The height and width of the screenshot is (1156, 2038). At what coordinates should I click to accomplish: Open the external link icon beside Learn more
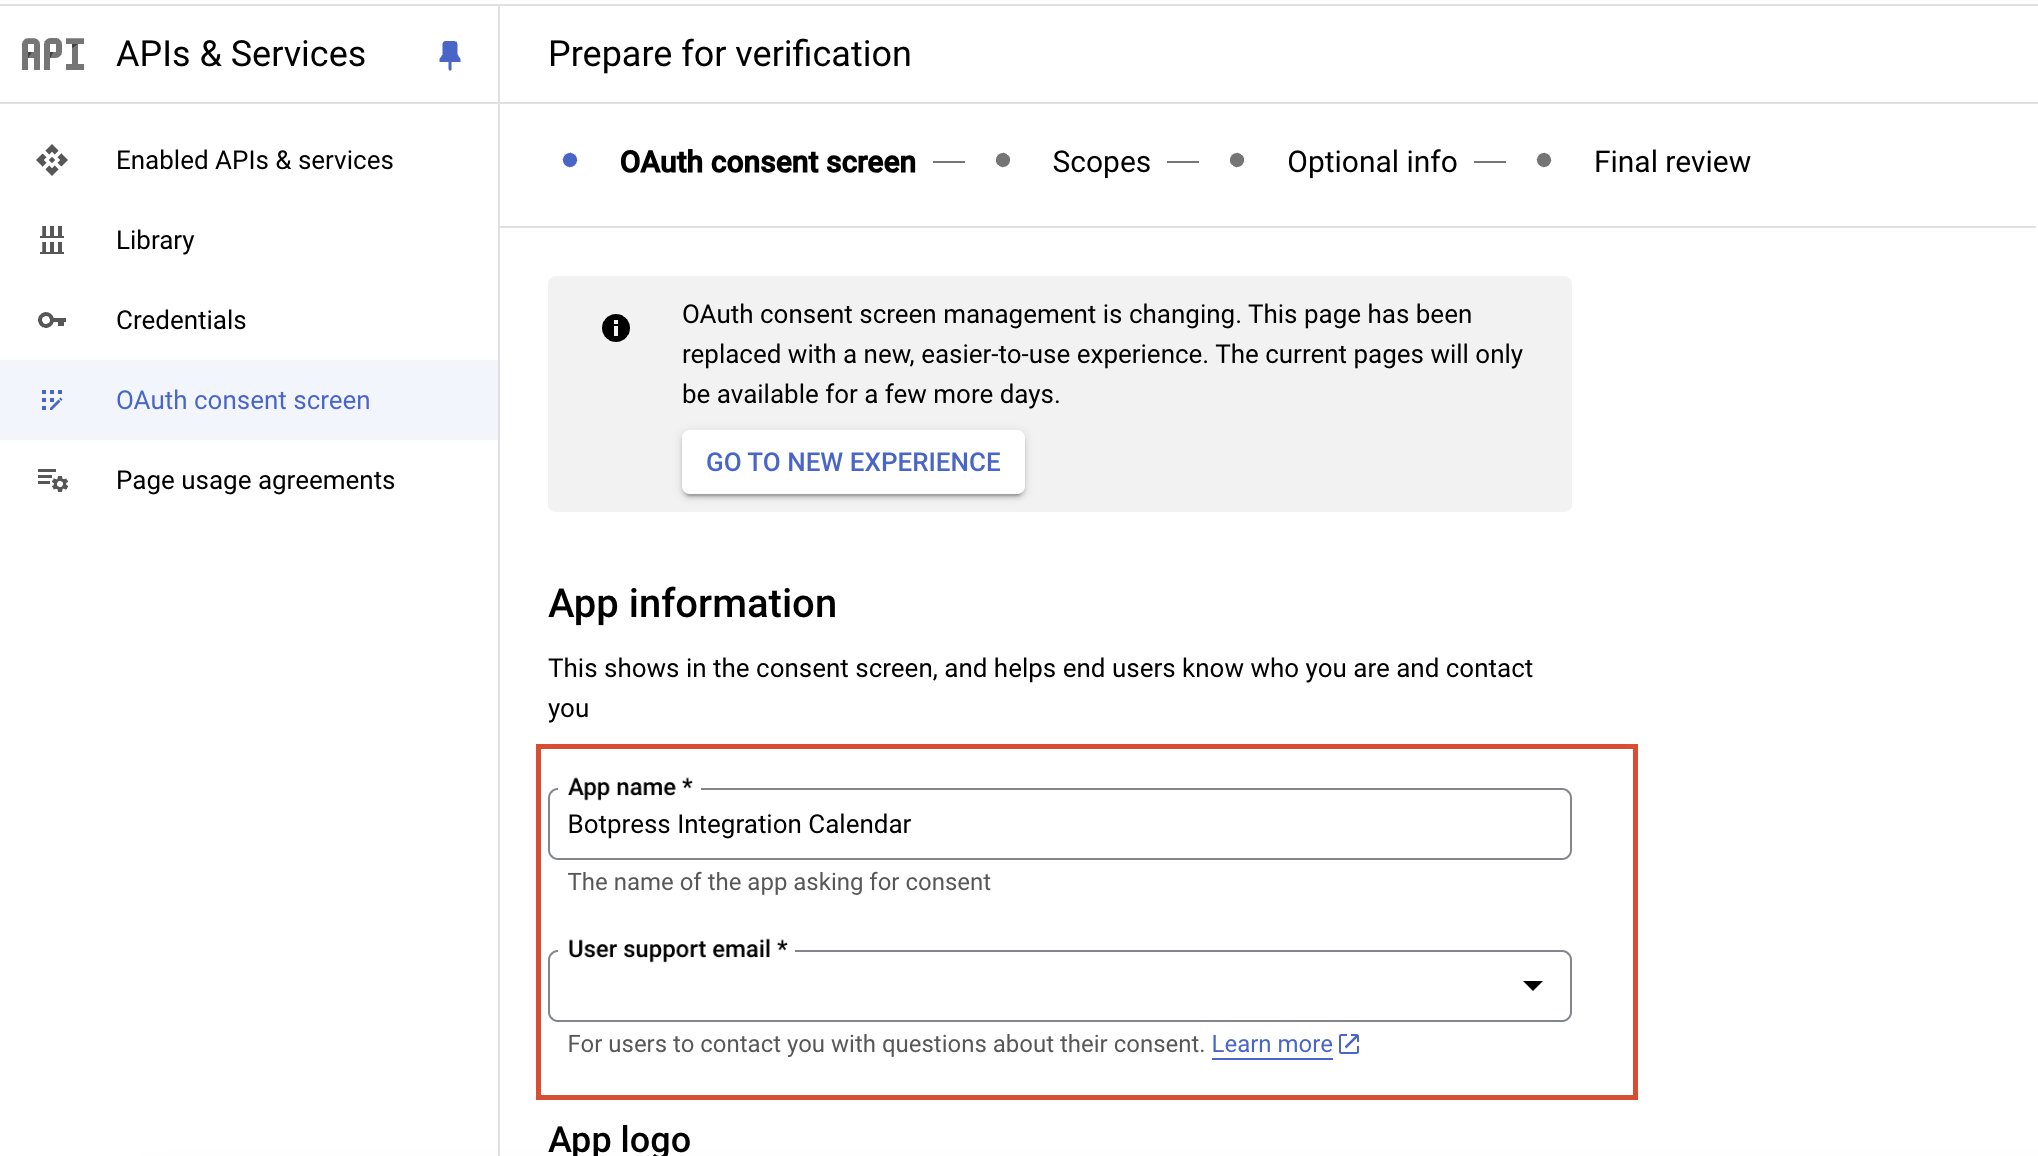pyautogui.click(x=1349, y=1044)
